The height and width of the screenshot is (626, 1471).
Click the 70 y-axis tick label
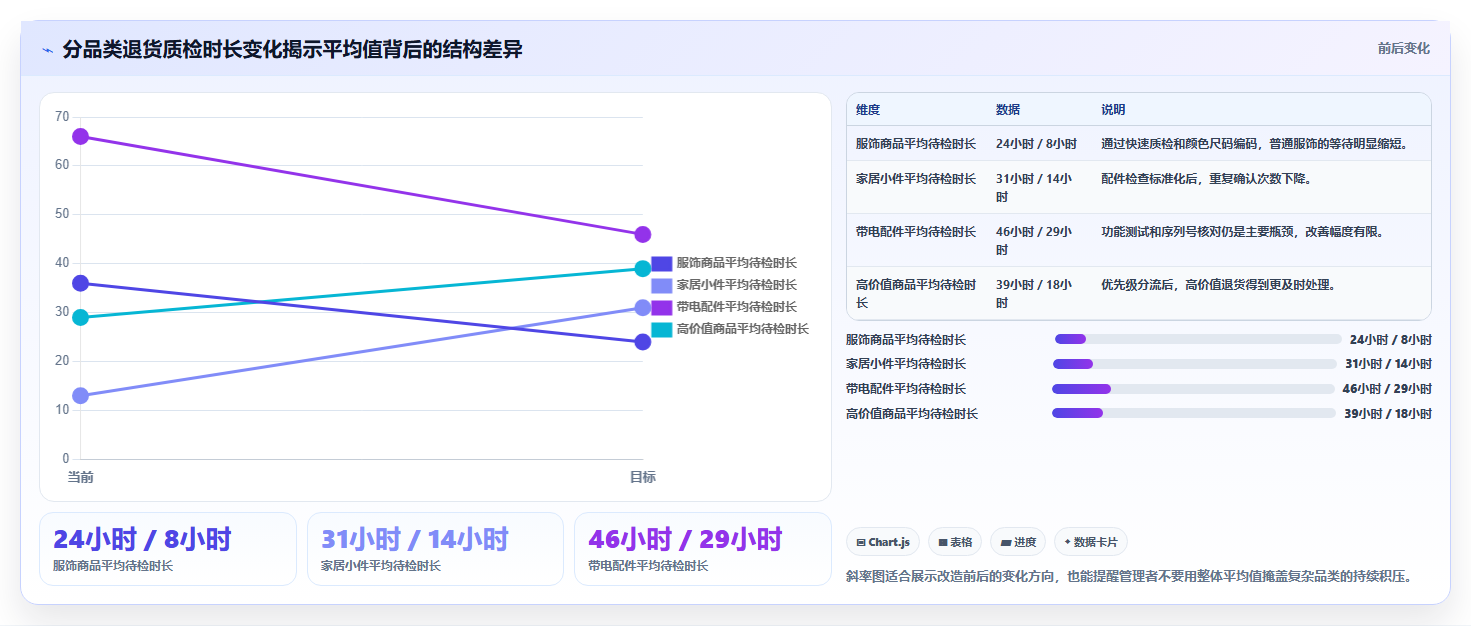coord(62,117)
